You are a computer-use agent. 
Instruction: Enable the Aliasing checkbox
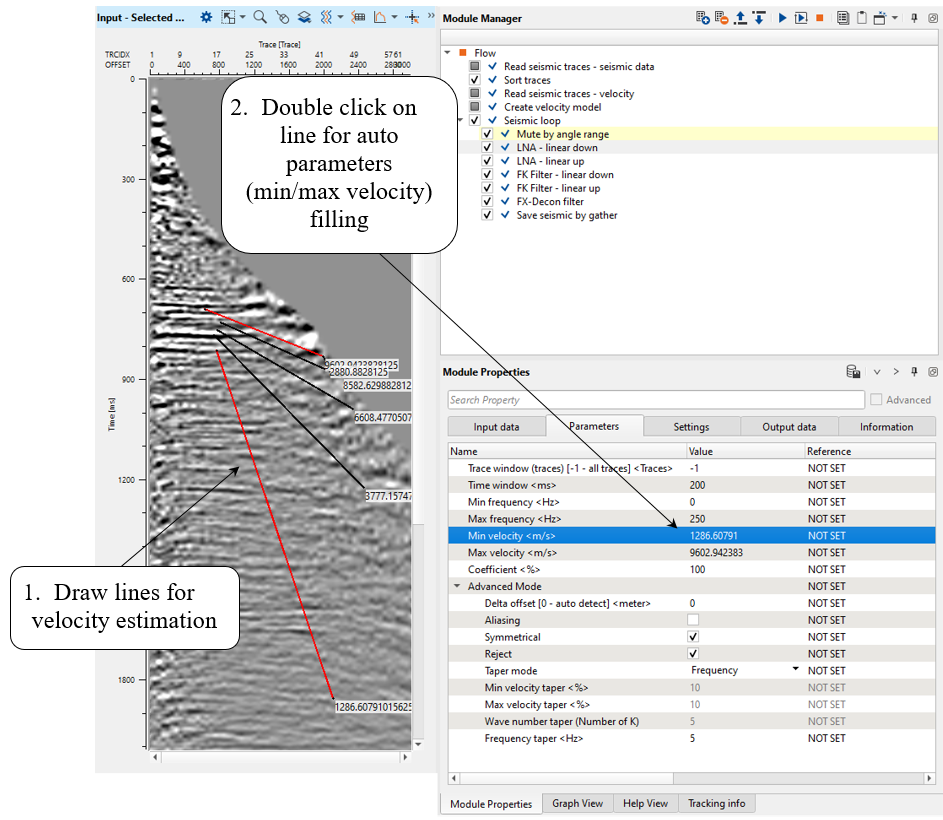click(x=693, y=620)
